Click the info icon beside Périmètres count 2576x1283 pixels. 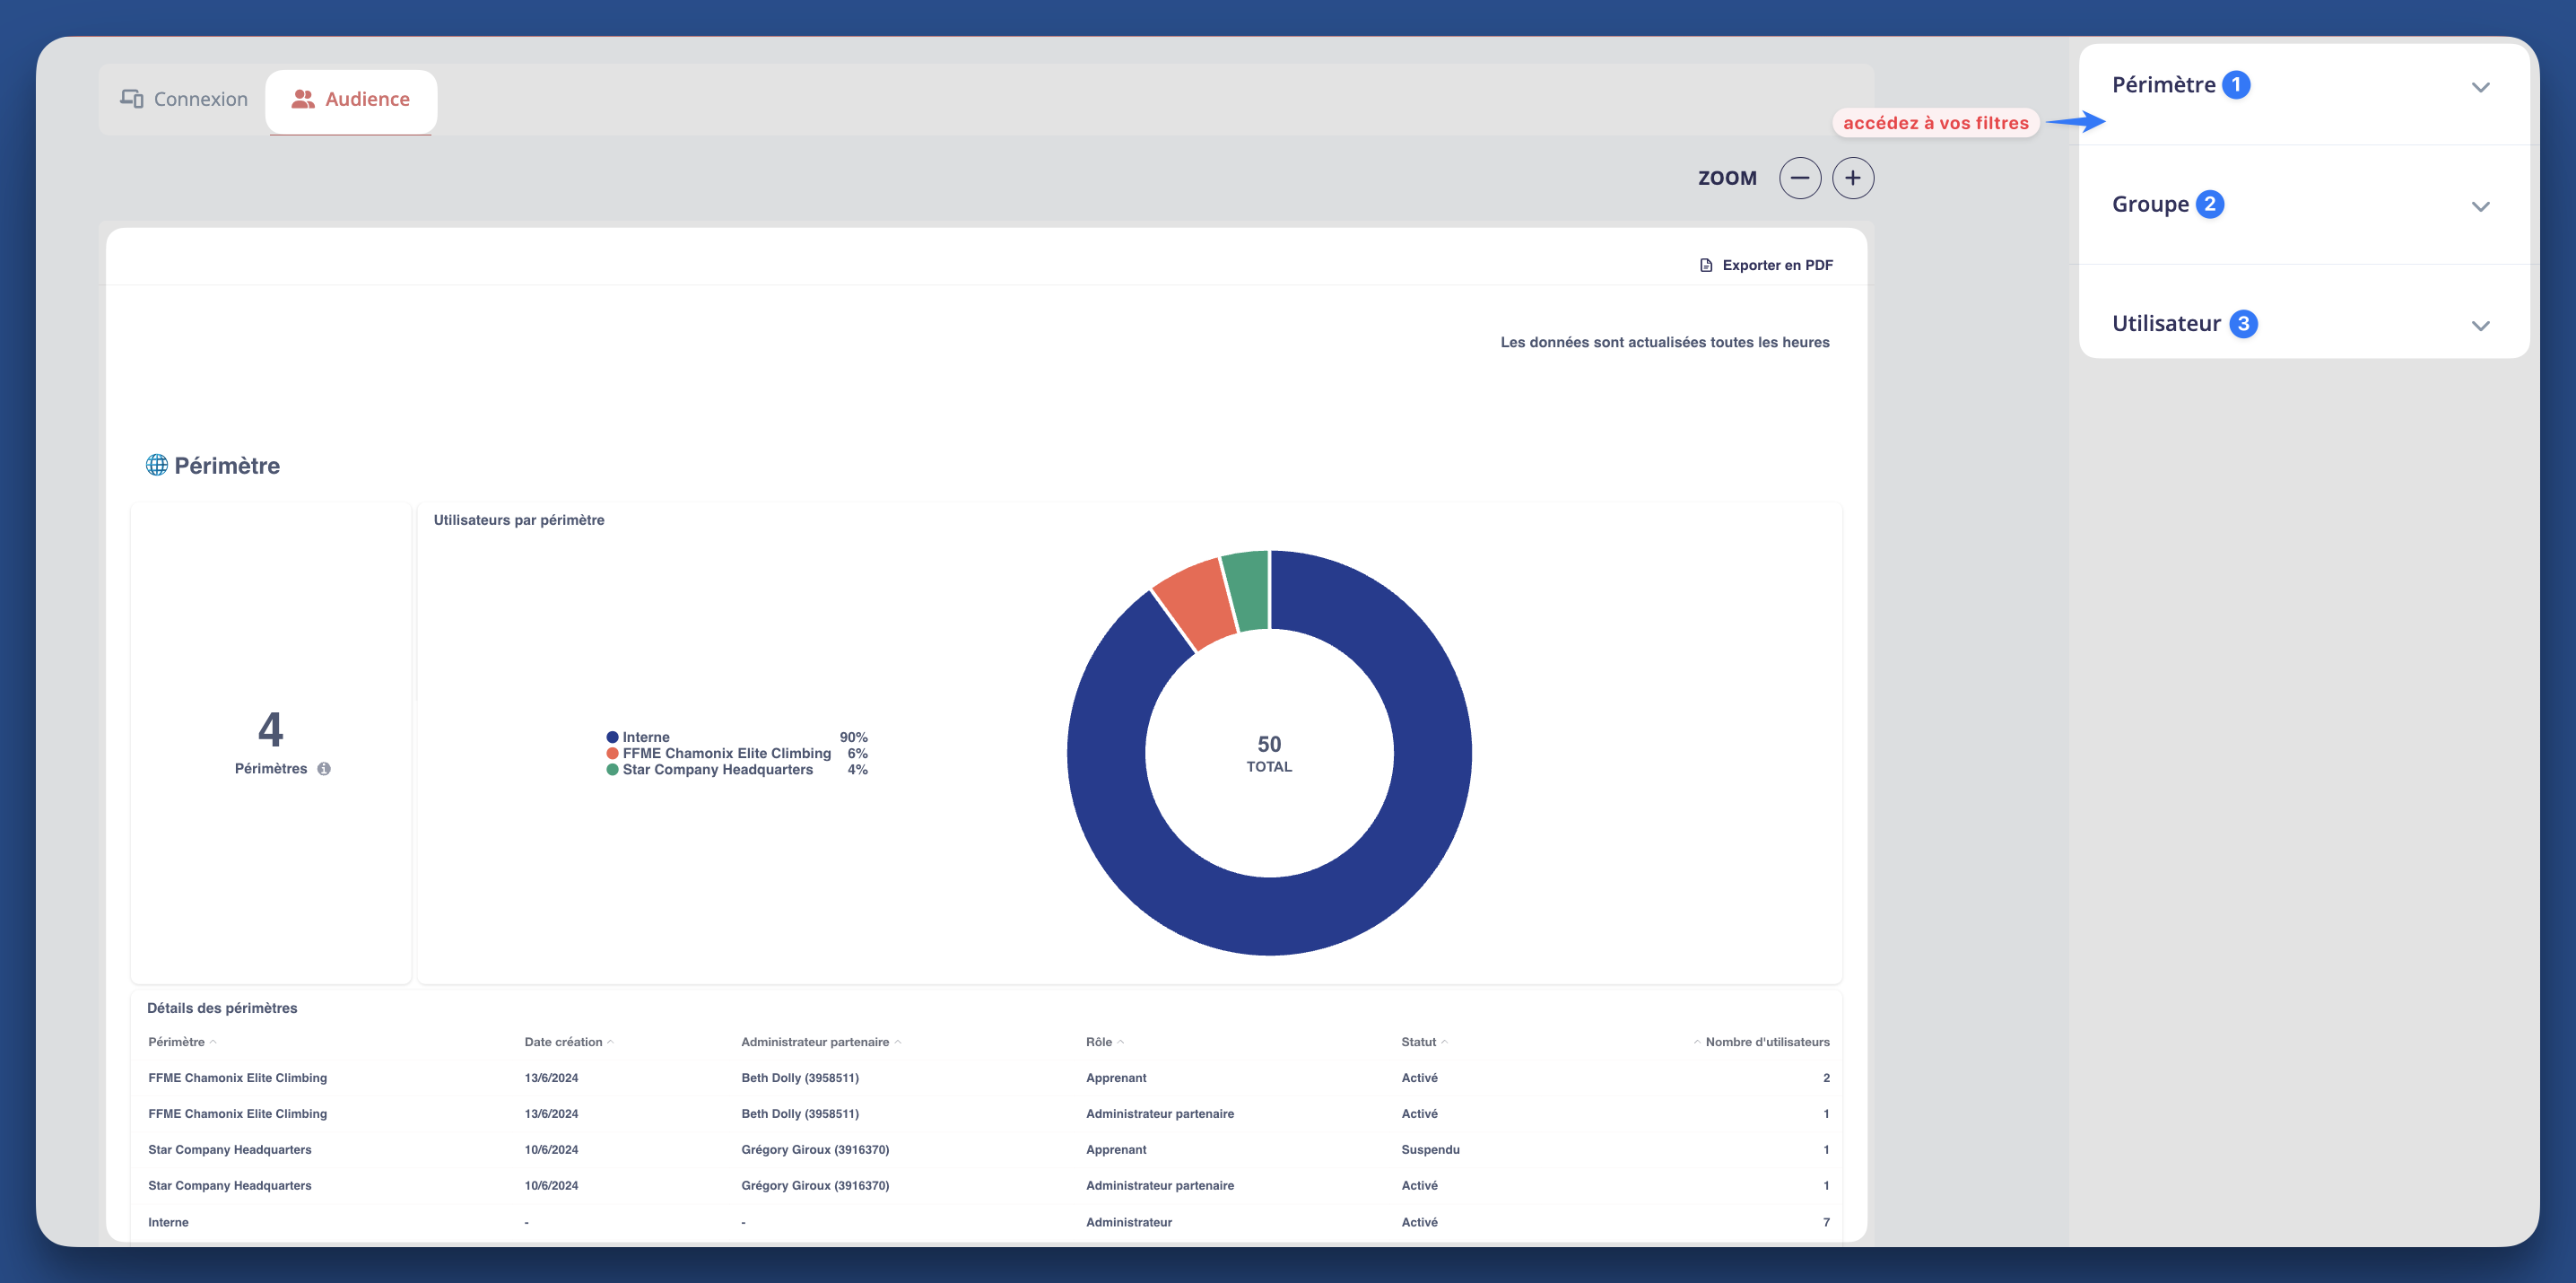[x=323, y=768]
